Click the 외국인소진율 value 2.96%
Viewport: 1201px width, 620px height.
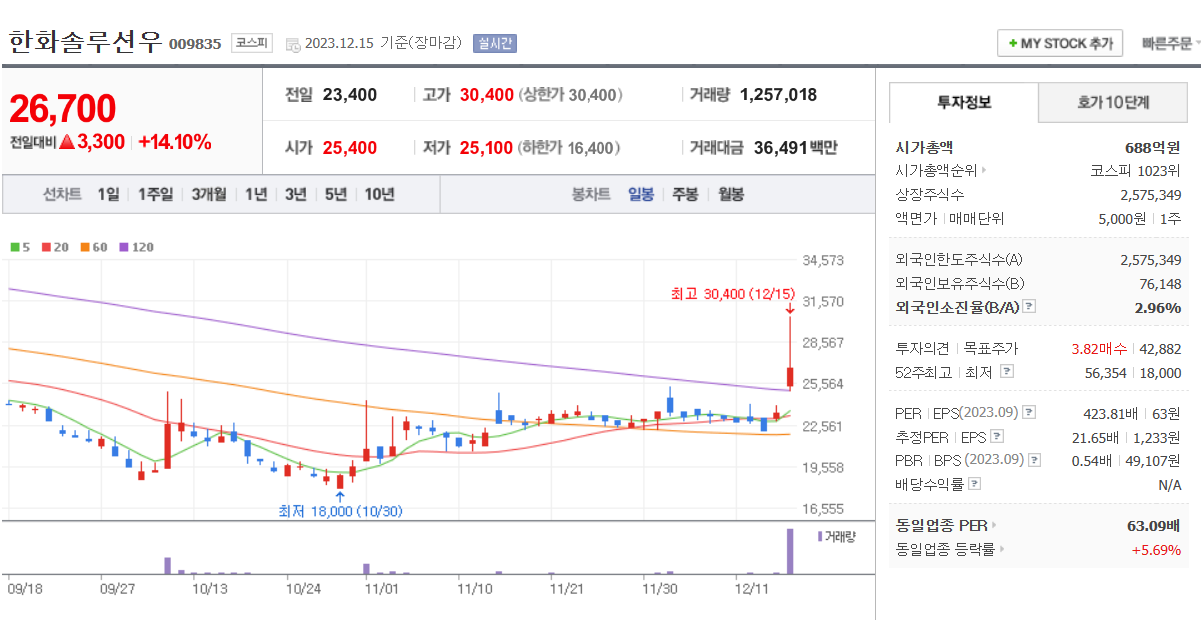(1158, 307)
